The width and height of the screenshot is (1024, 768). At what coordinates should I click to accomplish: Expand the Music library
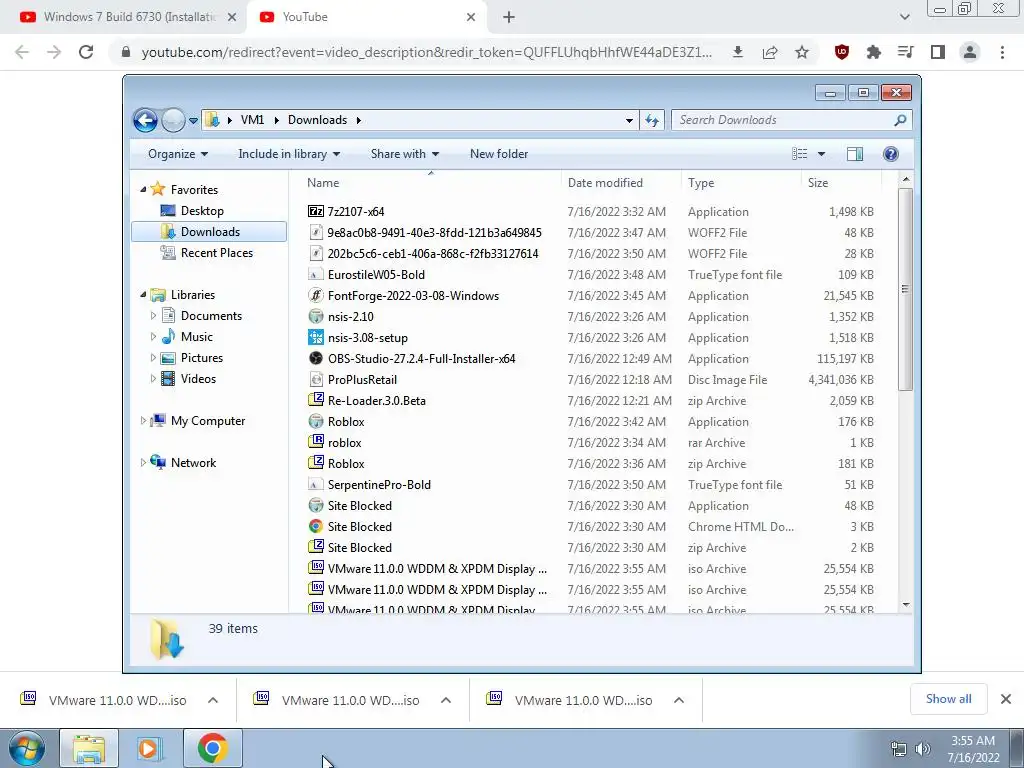click(x=153, y=337)
